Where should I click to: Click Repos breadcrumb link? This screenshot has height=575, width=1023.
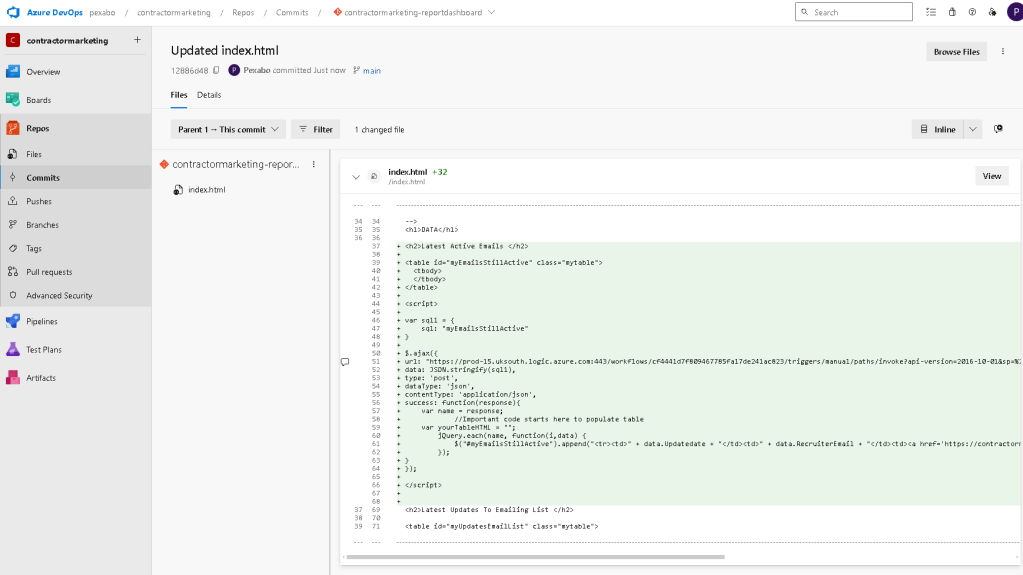(x=243, y=12)
